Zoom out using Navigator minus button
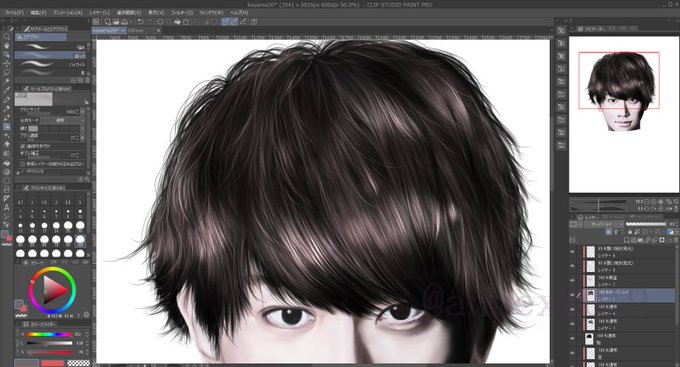680x367 pixels. tap(647, 202)
